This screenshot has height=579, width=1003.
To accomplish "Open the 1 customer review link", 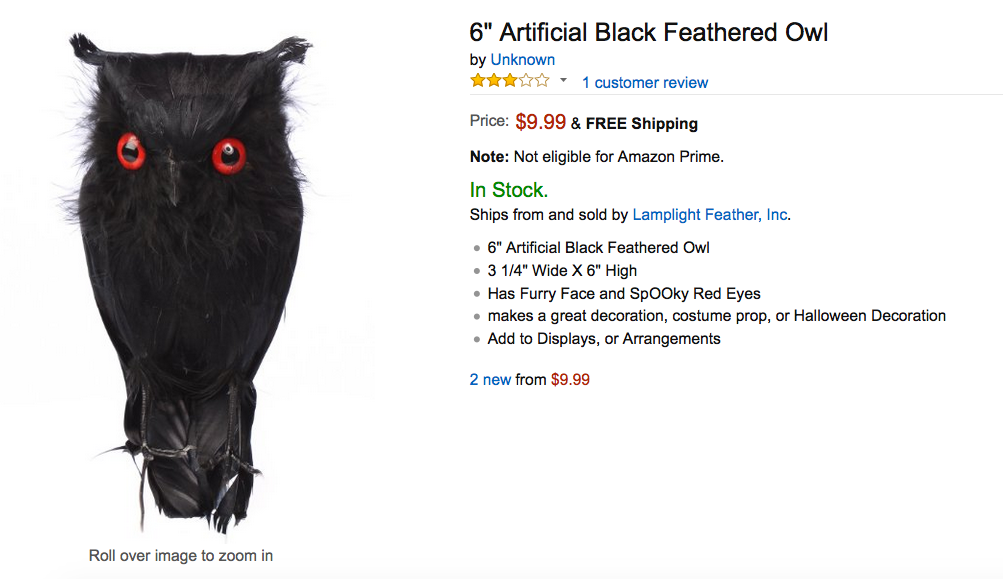I will [x=644, y=83].
